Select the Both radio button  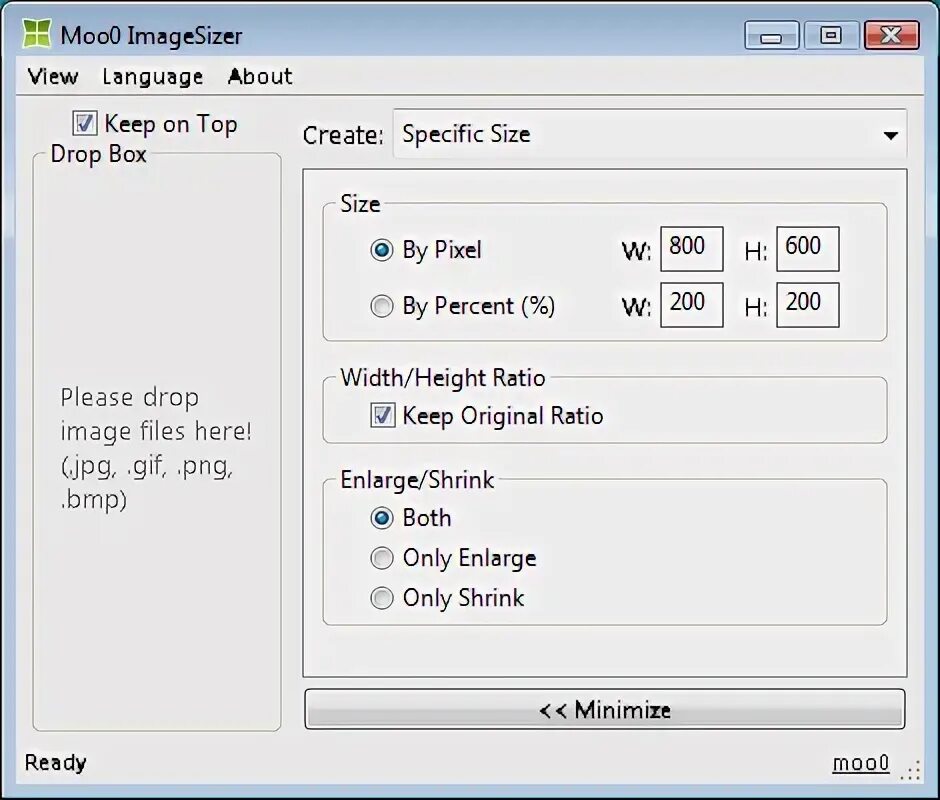[382, 518]
